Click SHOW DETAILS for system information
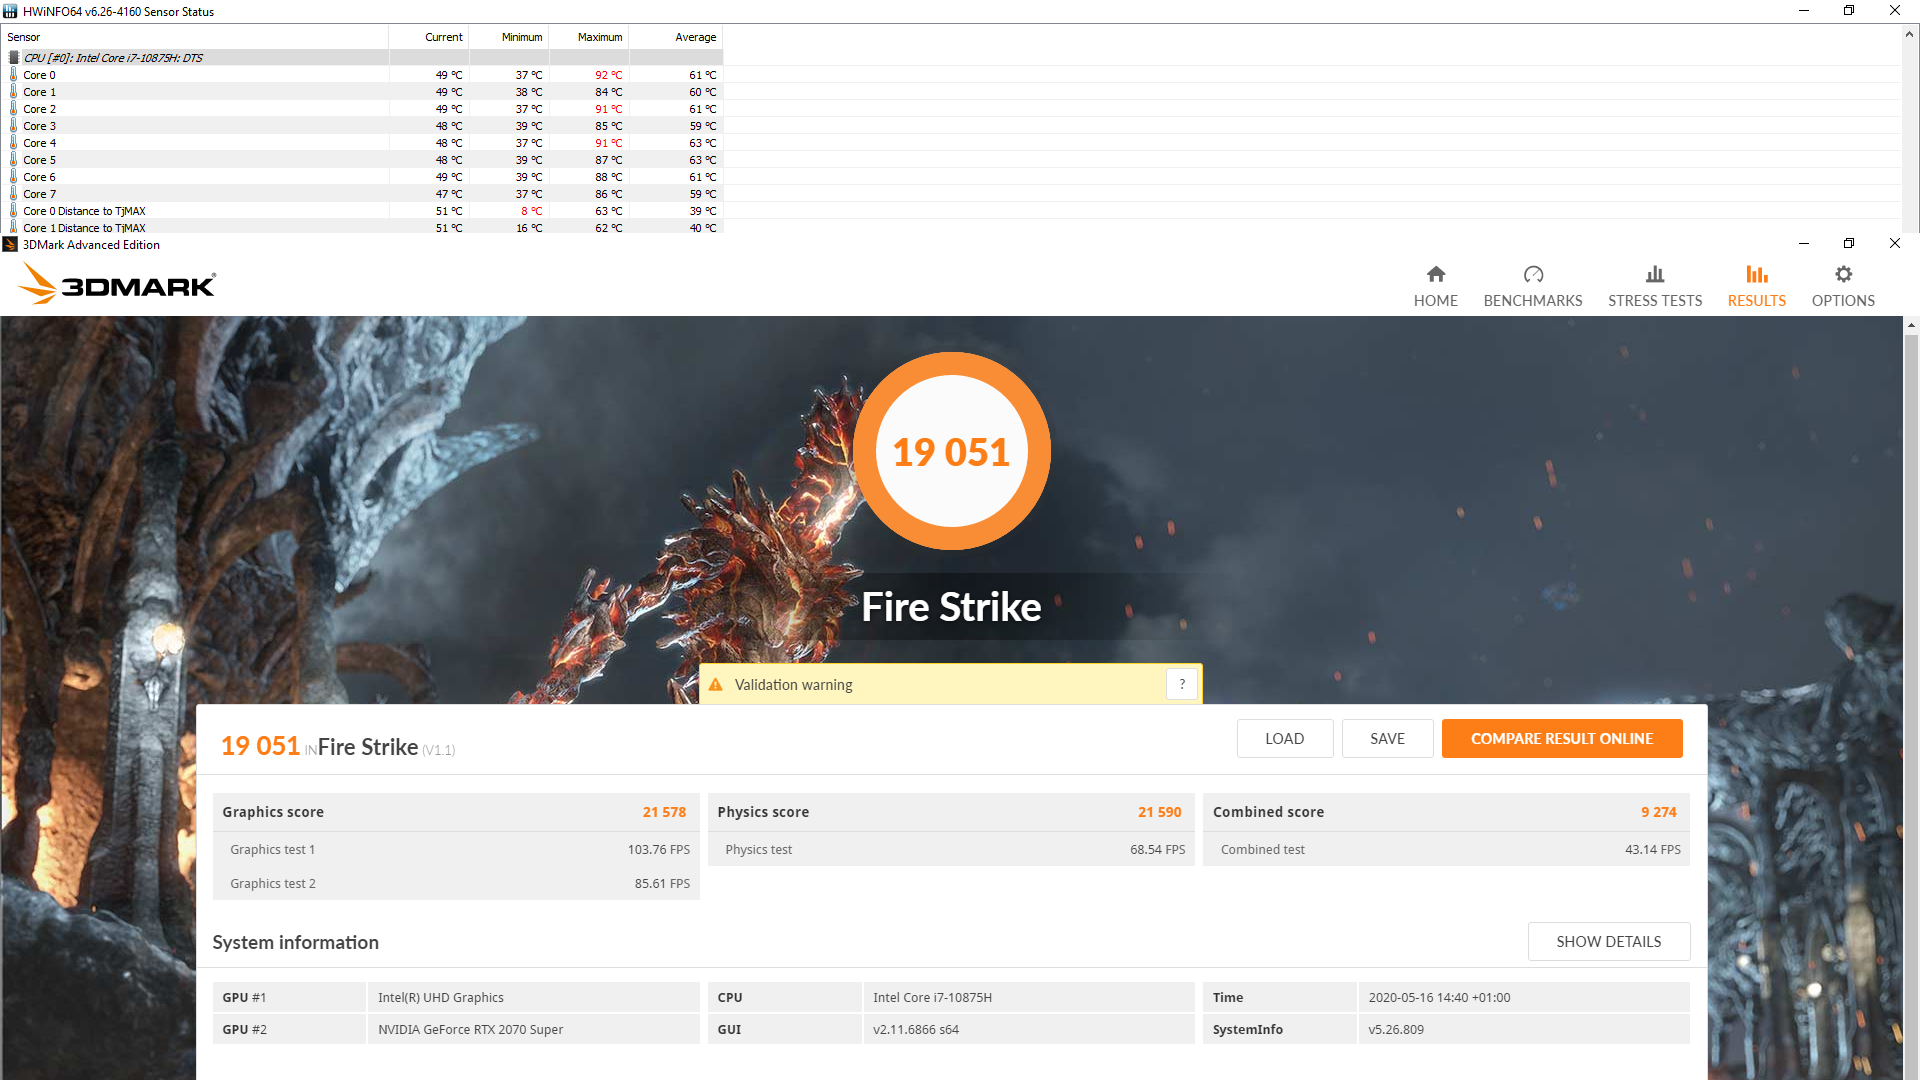The height and width of the screenshot is (1080, 1920). point(1608,942)
